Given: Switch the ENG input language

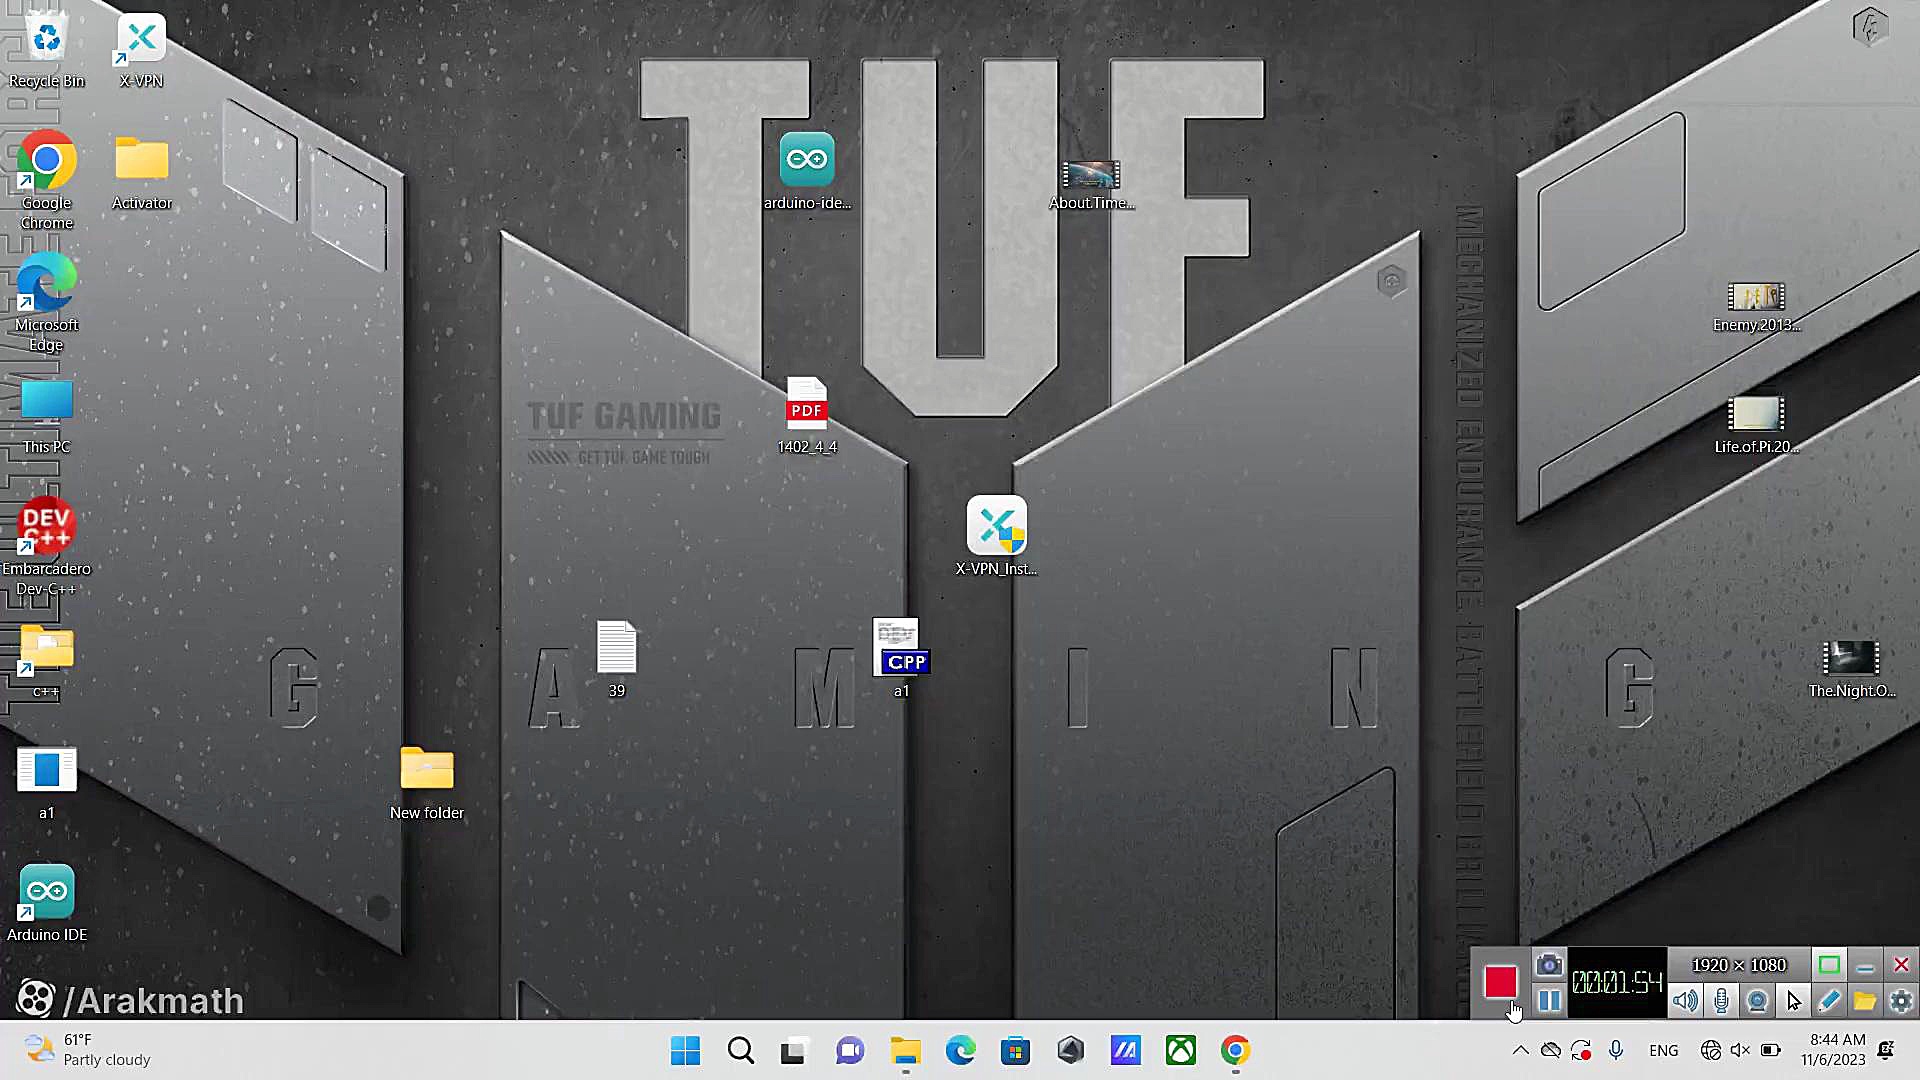Looking at the screenshot, I should pos(1664,1050).
